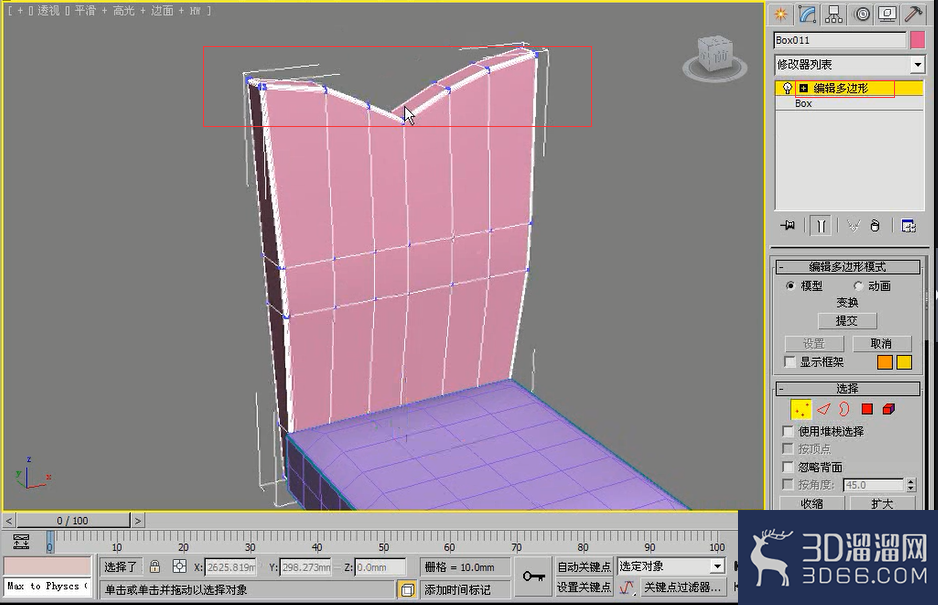938x605 pixels.
Task: Open the 关键点过滤器 dialog
Action: (683, 588)
